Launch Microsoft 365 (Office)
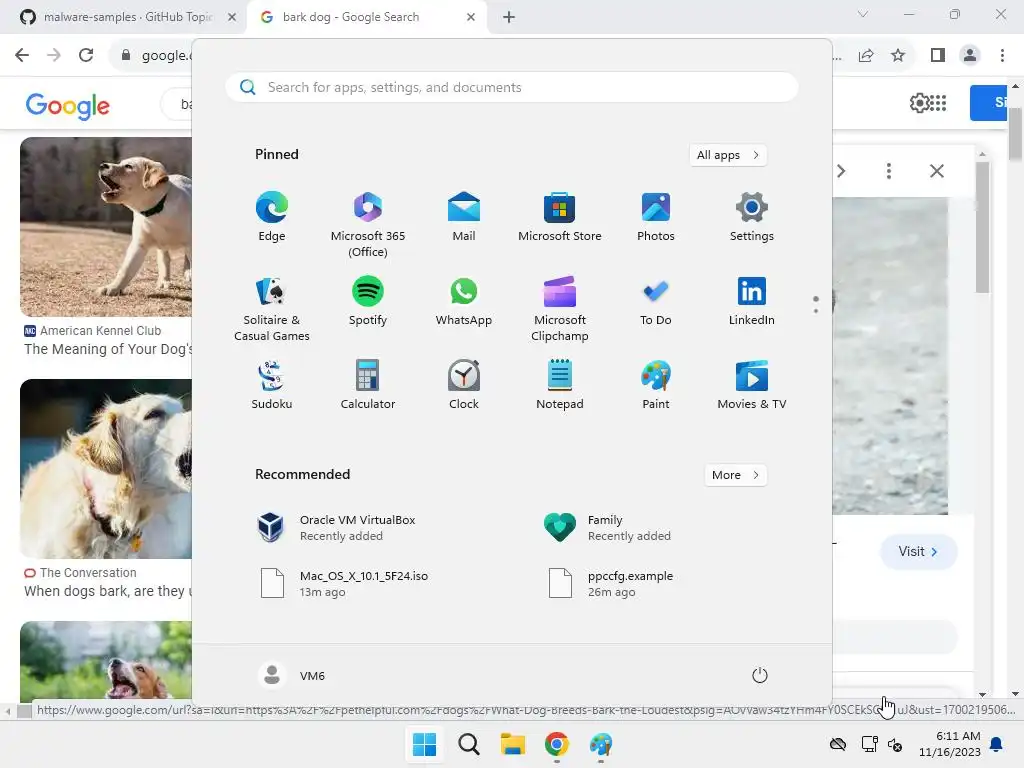Viewport: 1024px width, 768px height. point(368,224)
